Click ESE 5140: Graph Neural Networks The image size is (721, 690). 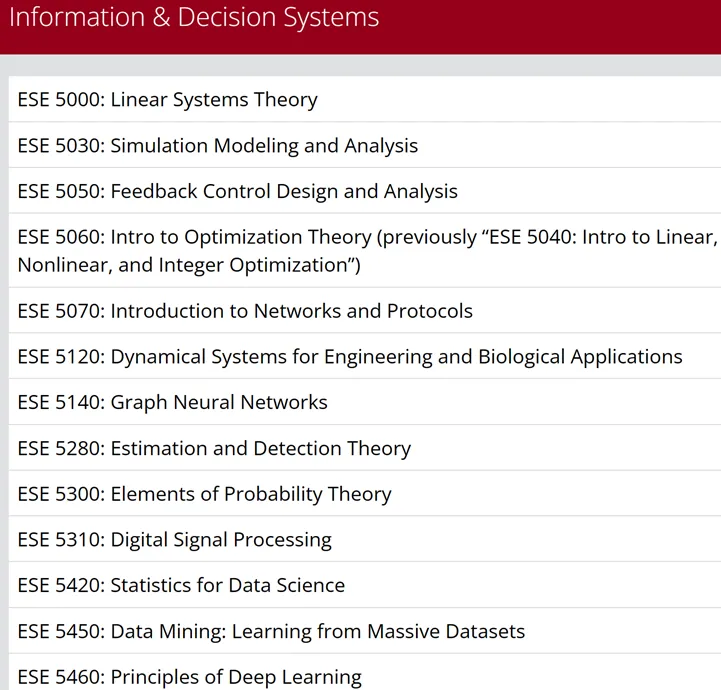[x=365, y=402]
